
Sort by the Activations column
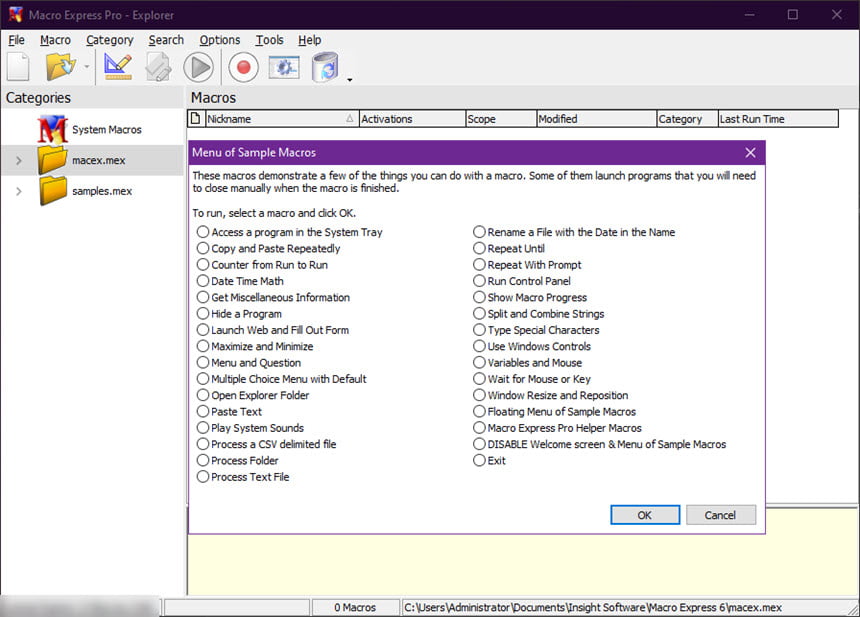(412, 118)
